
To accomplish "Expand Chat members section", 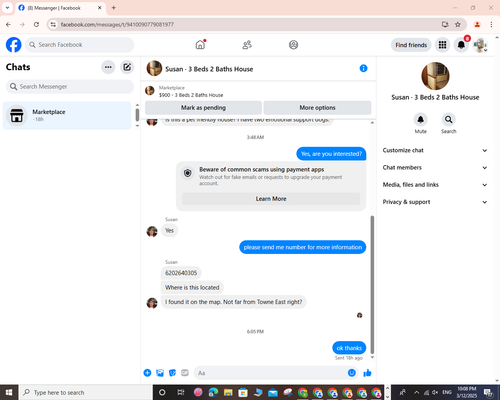I will click(x=435, y=168).
